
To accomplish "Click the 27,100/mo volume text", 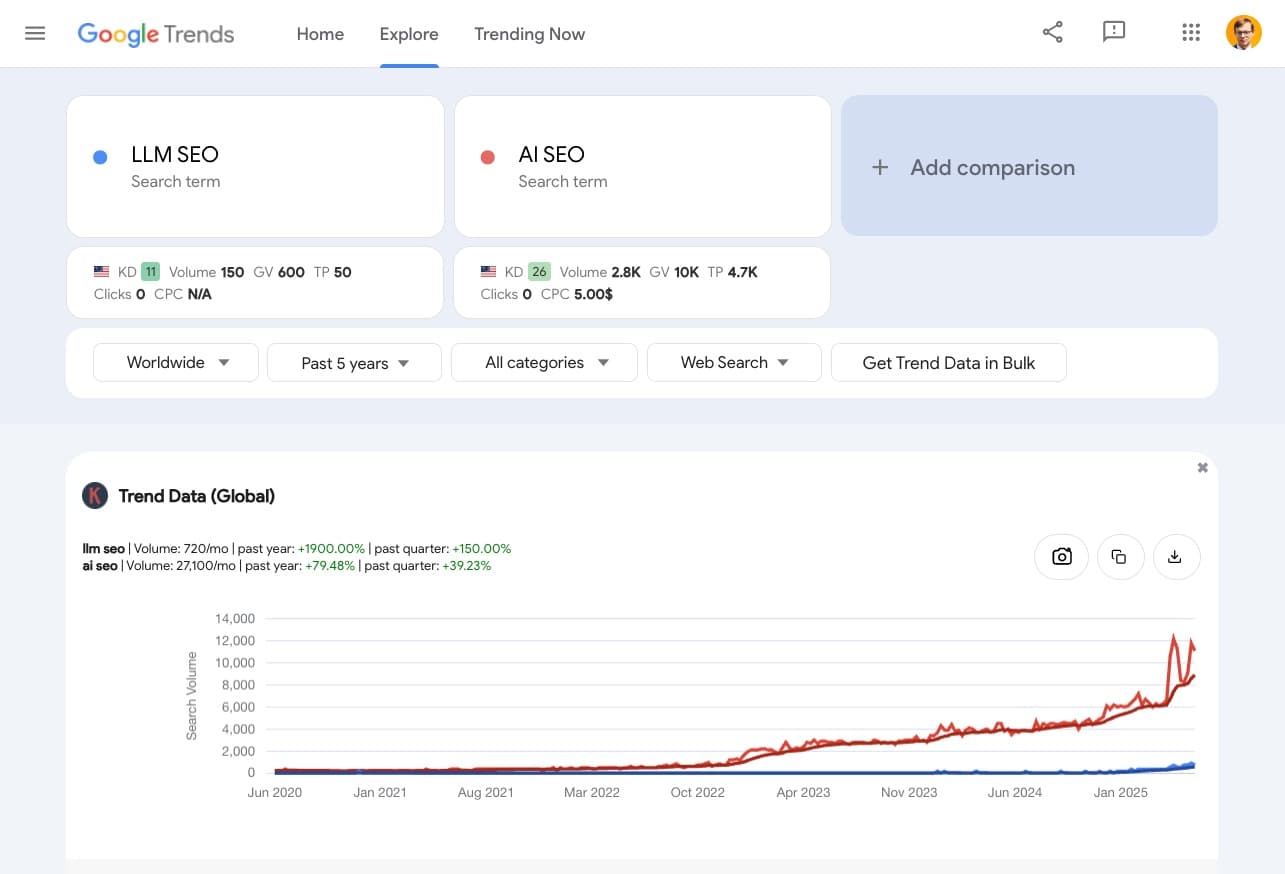I will tap(206, 566).
